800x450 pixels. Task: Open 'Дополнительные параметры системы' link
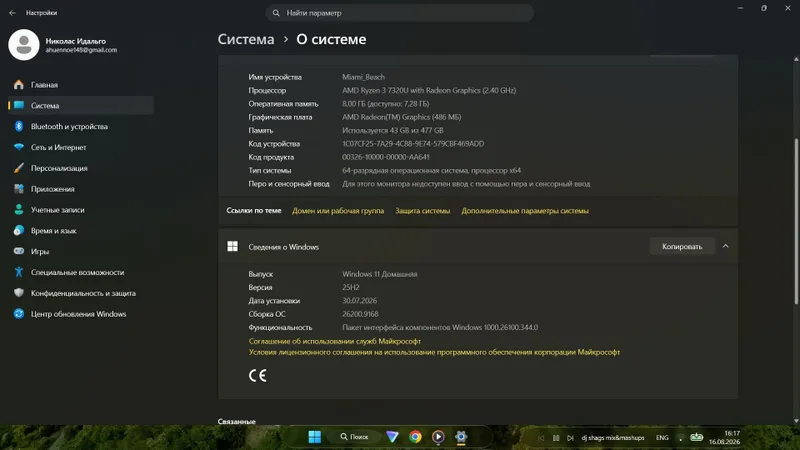(x=525, y=211)
